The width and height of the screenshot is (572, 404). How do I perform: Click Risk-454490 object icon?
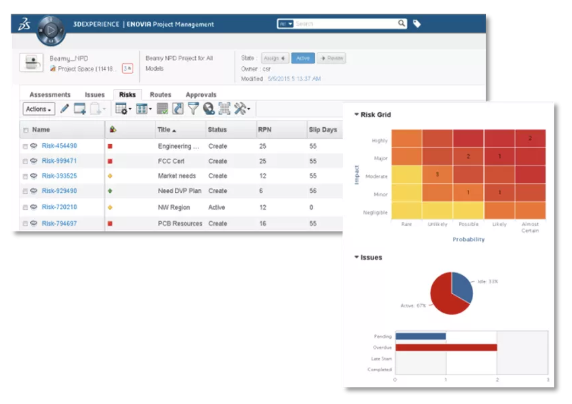tap(34, 146)
